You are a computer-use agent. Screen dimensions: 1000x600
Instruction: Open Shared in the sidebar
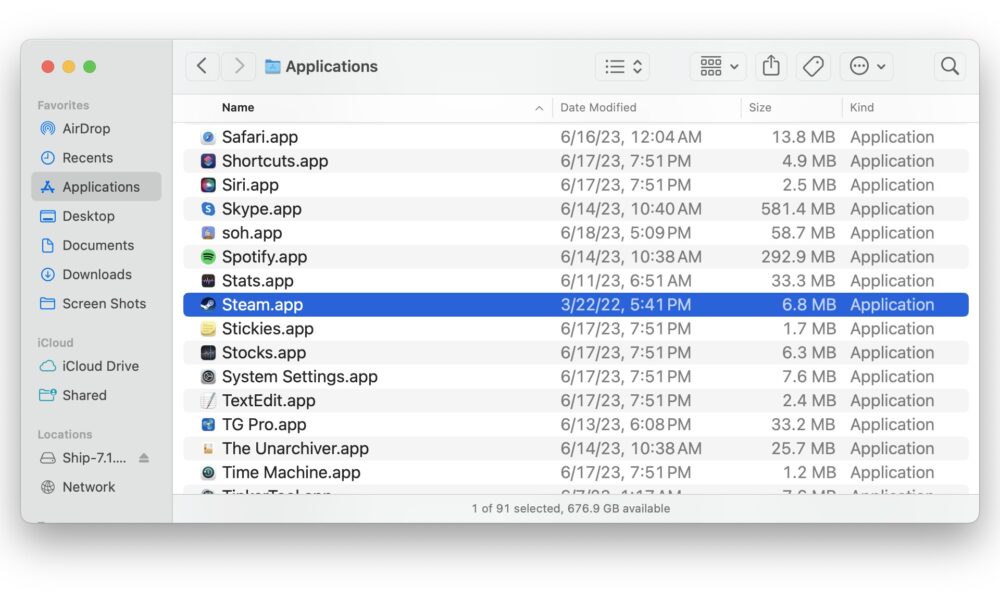[96, 395]
